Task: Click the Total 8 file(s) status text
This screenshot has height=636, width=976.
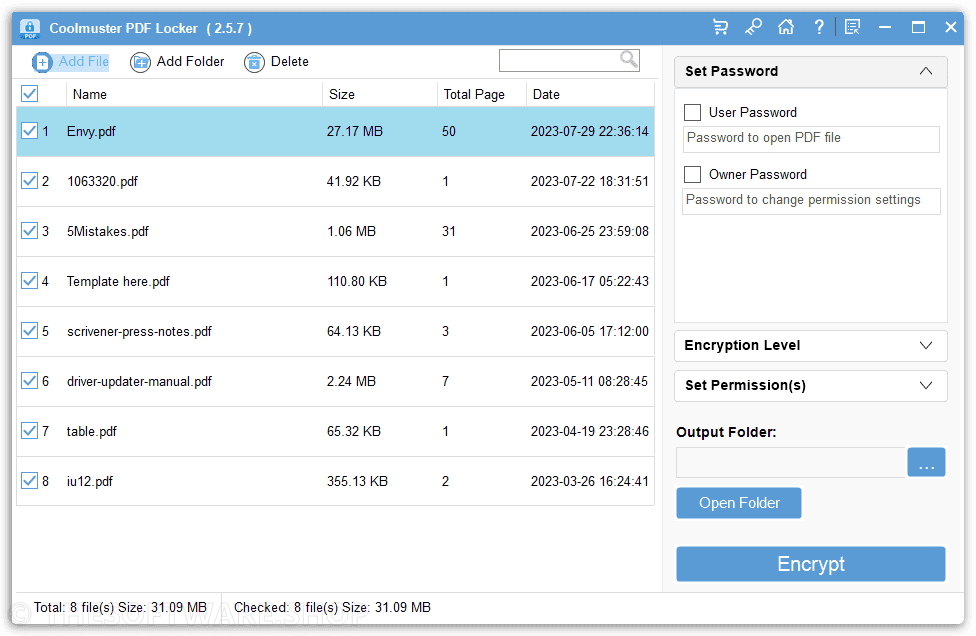Action: (120, 607)
